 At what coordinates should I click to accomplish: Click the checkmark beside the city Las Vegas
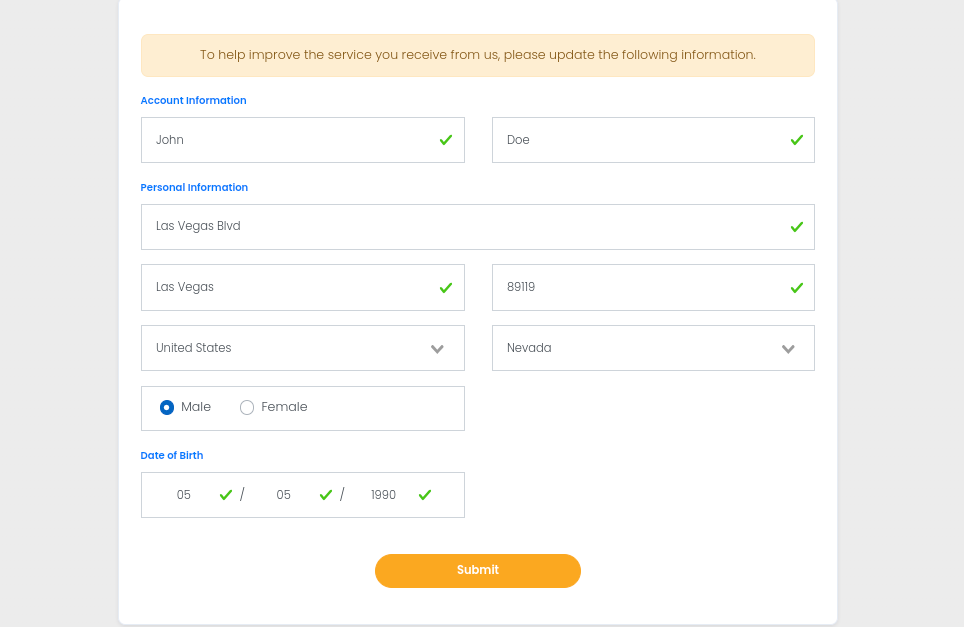click(445, 287)
